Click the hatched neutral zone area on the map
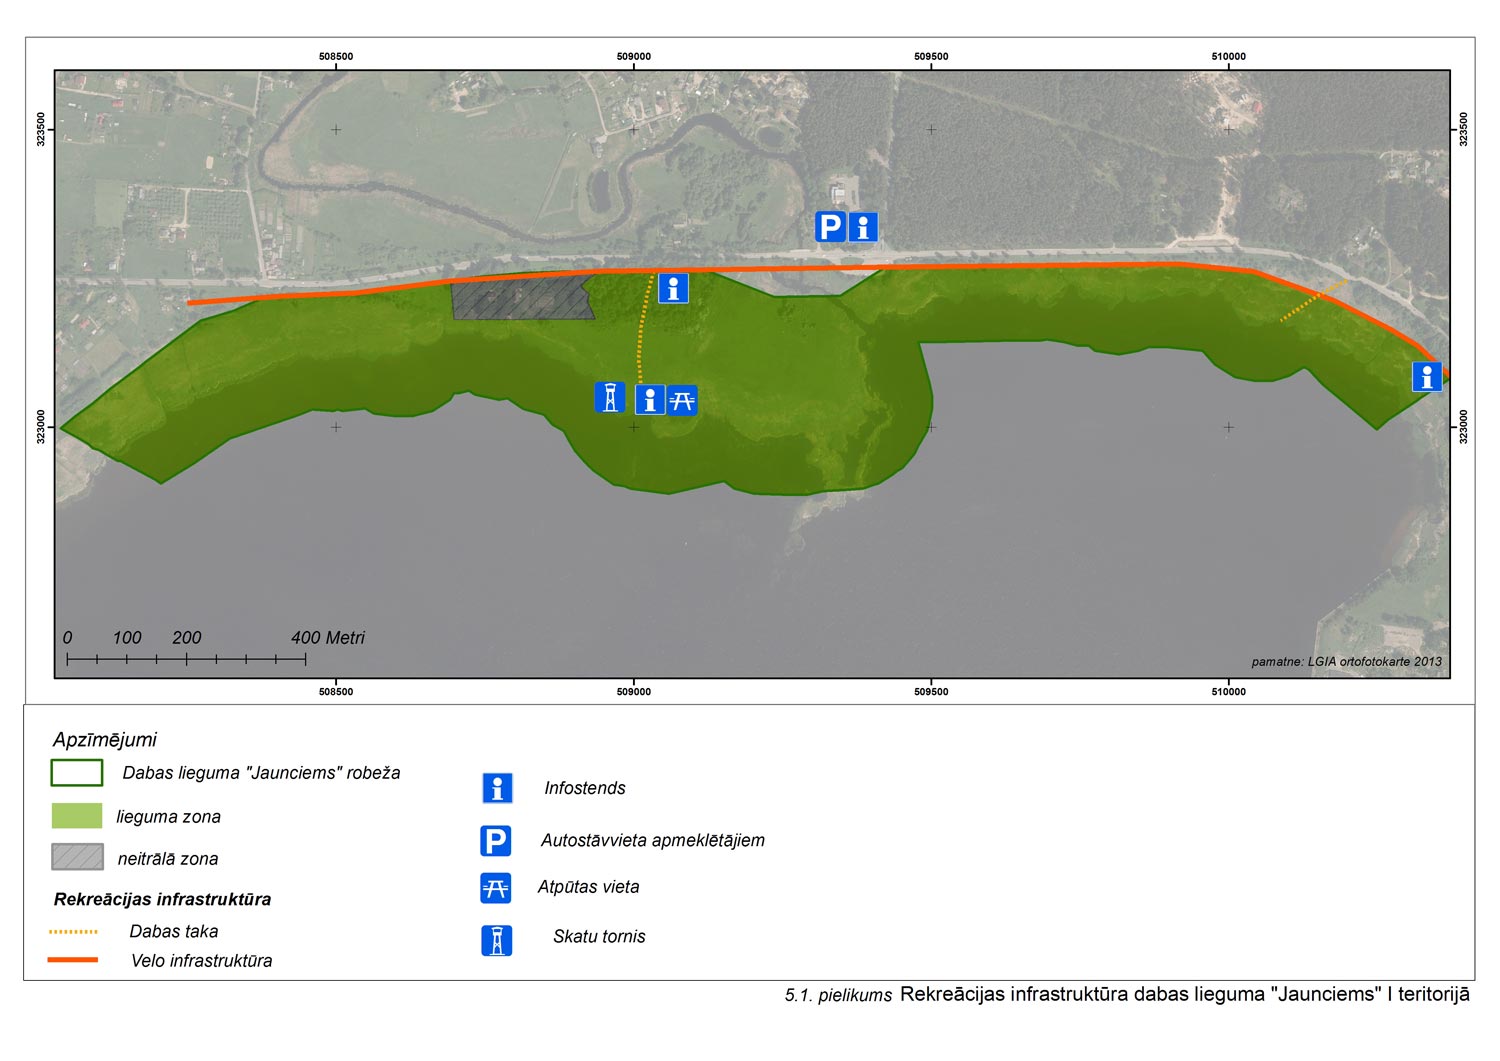 point(520,299)
